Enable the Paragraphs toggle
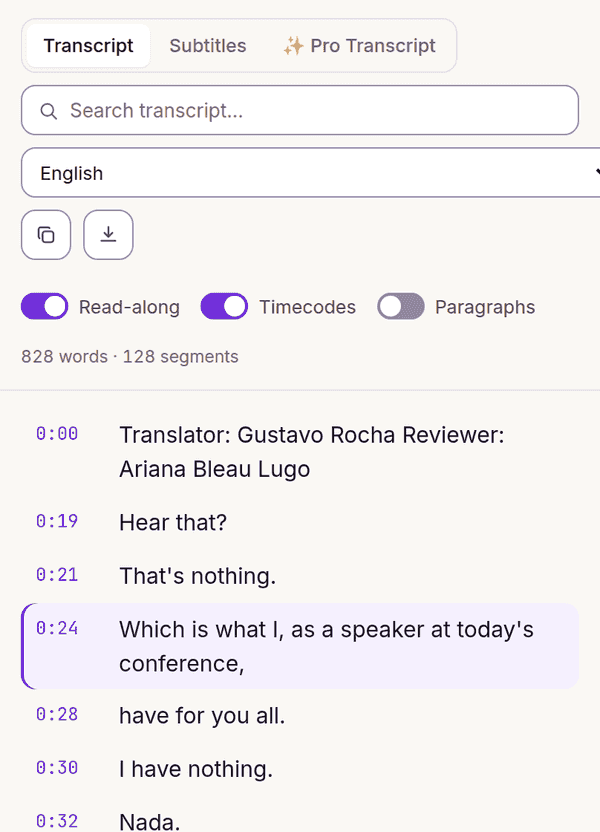600x832 pixels. pyautogui.click(x=401, y=306)
